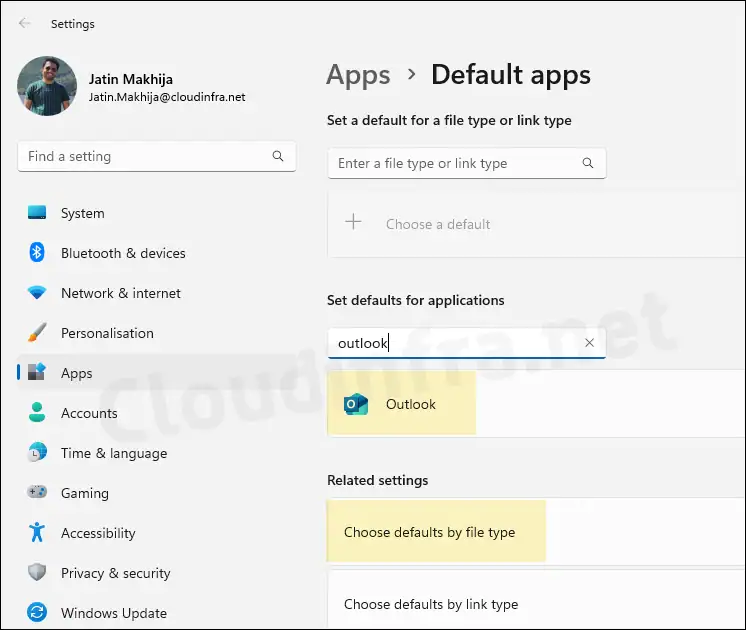
Task: Click the magnifier icon in Find a setting
Action: pos(278,156)
